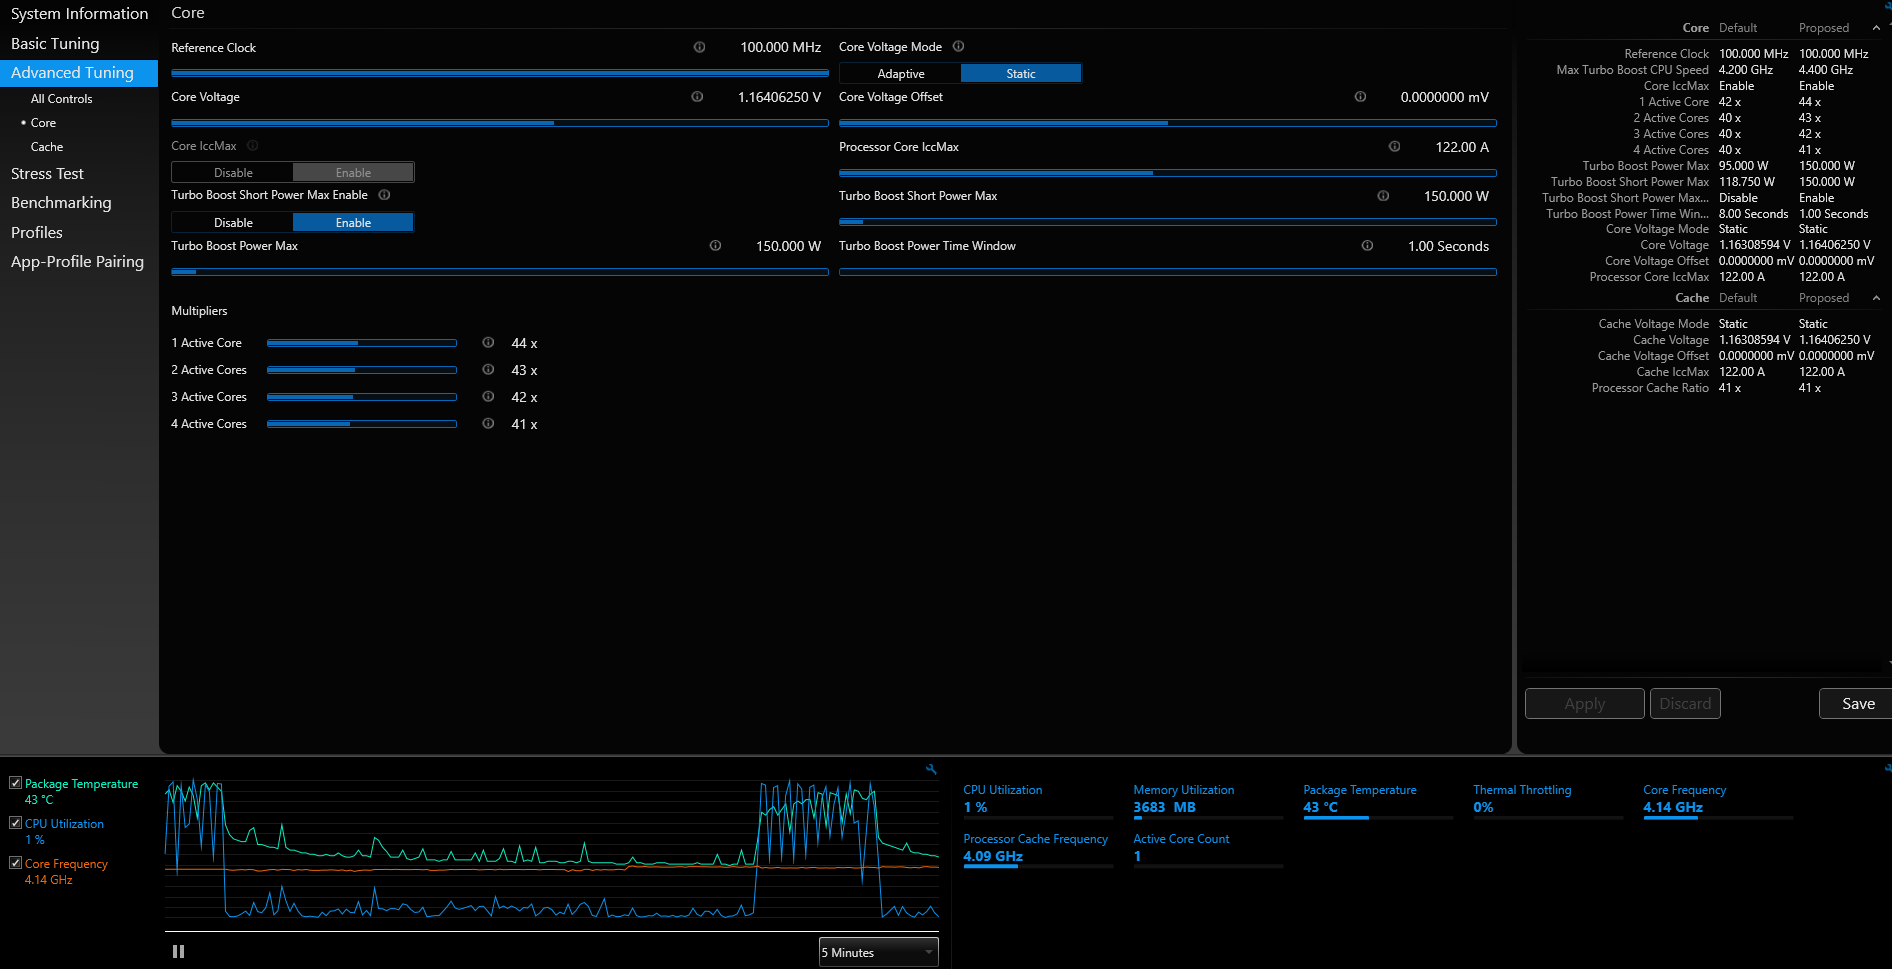Screen dimensions: 1892x969
Task: Click the 1 Active Core multiplier slider
Action: [362, 343]
